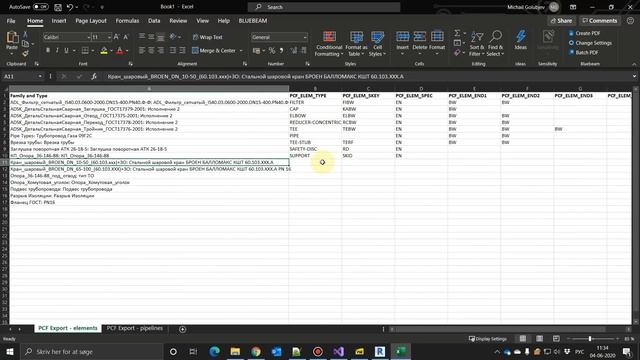Switch to the Insert tab
The height and width of the screenshot is (360, 640).
pos(59,21)
